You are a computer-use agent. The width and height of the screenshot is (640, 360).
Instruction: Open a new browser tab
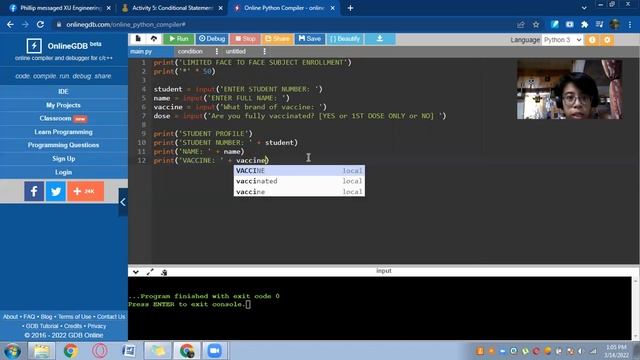(350, 8)
